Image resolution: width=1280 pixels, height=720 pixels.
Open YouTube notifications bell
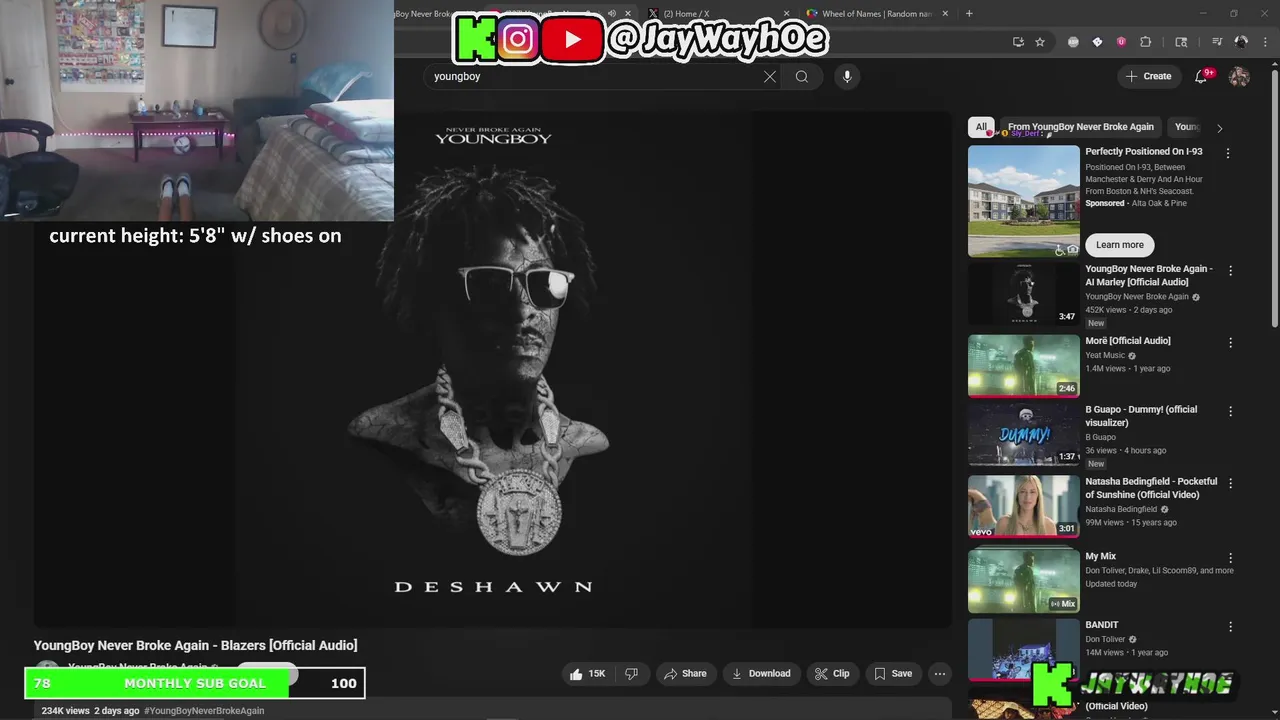click(x=1202, y=76)
